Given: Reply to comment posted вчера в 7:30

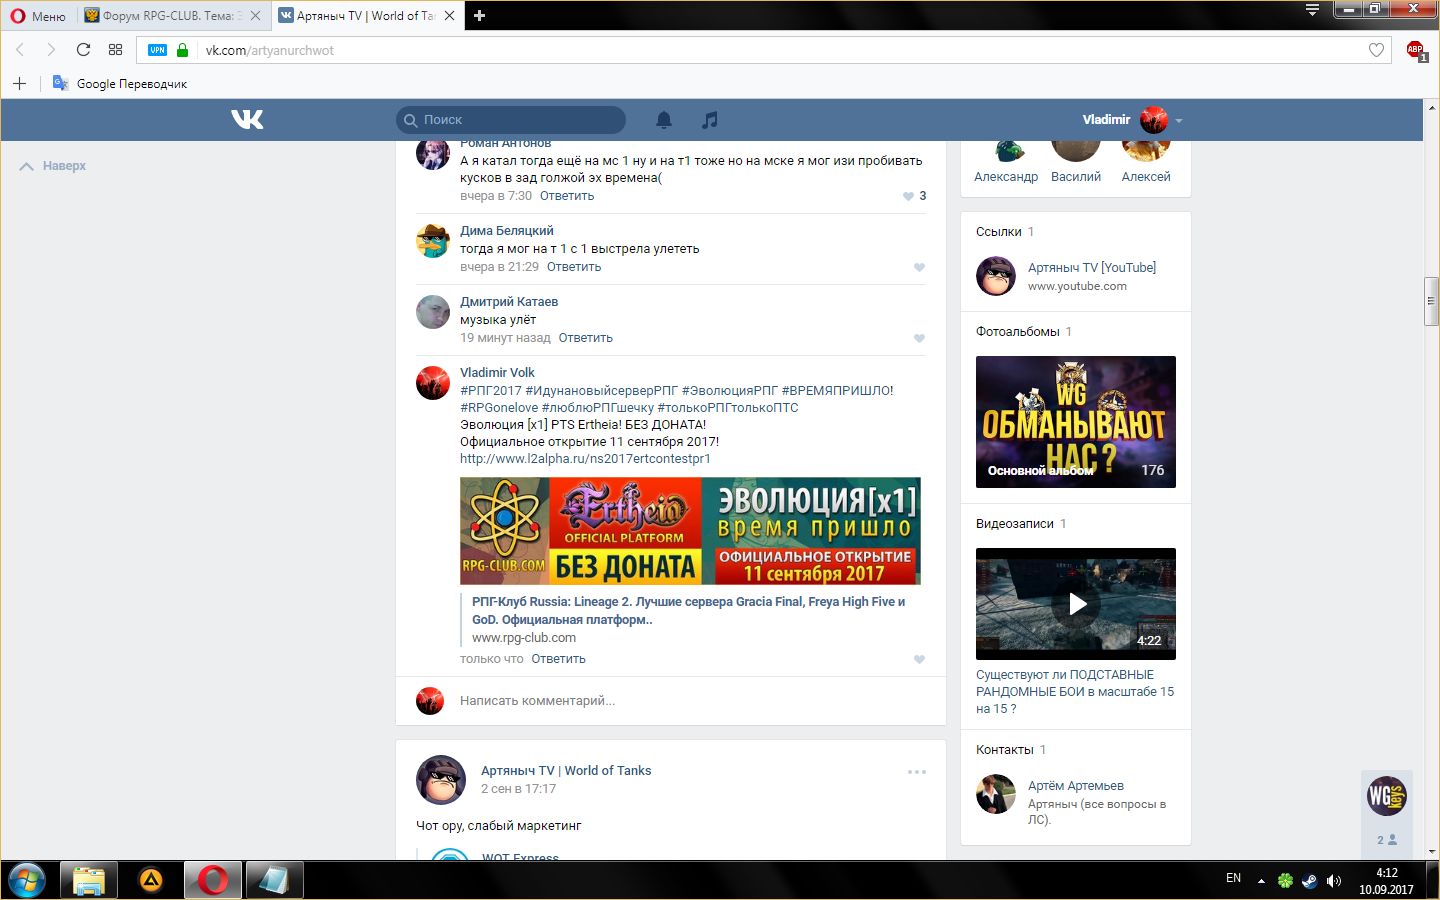Looking at the screenshot, I should coord(567,196).
